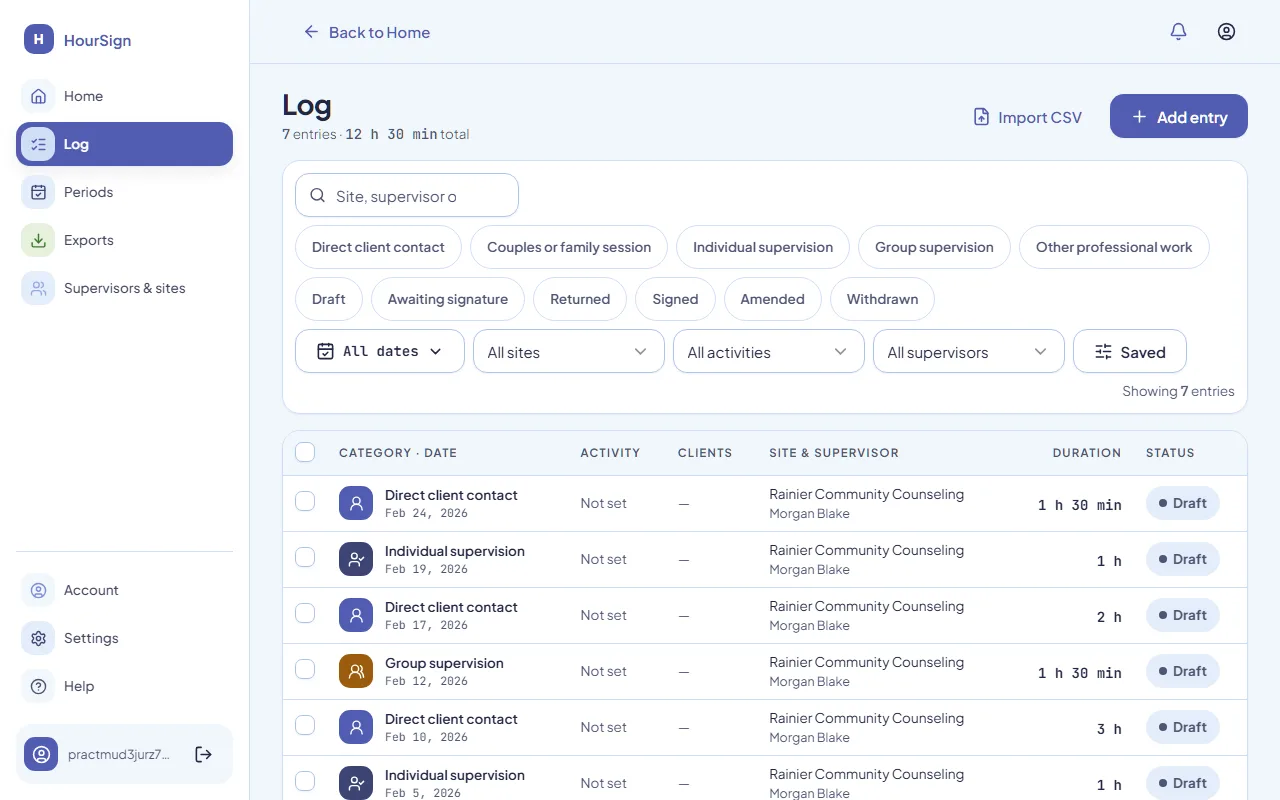Viewport: 1280px width, 800px height.
Task: Click the Add entry button
Action: pyautogui.click(x=1179, y=116)
